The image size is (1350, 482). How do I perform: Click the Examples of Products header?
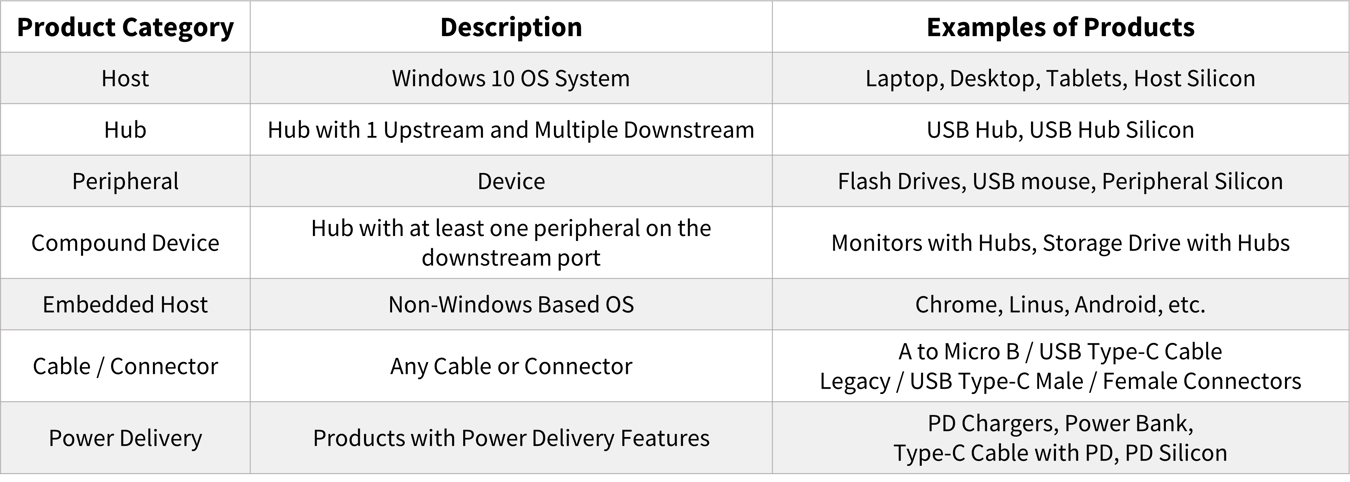tap(1060, 27)
